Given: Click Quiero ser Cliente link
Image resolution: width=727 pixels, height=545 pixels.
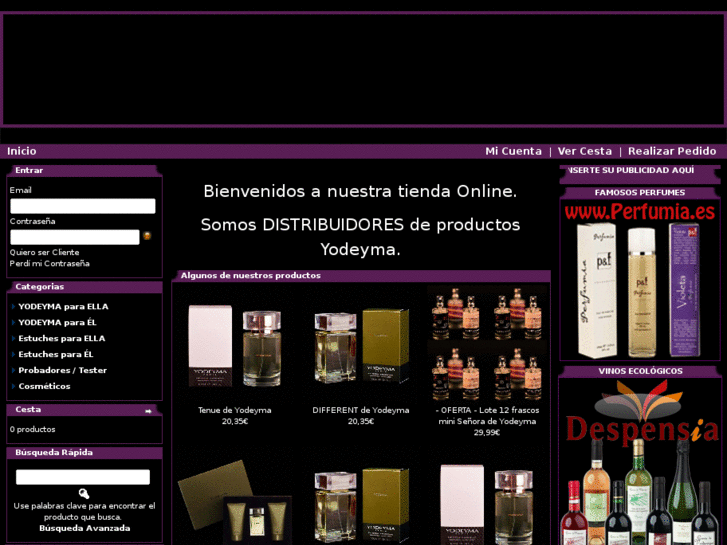Looking at the screenshot, I should pyautogui.click(x=45, y=252).
